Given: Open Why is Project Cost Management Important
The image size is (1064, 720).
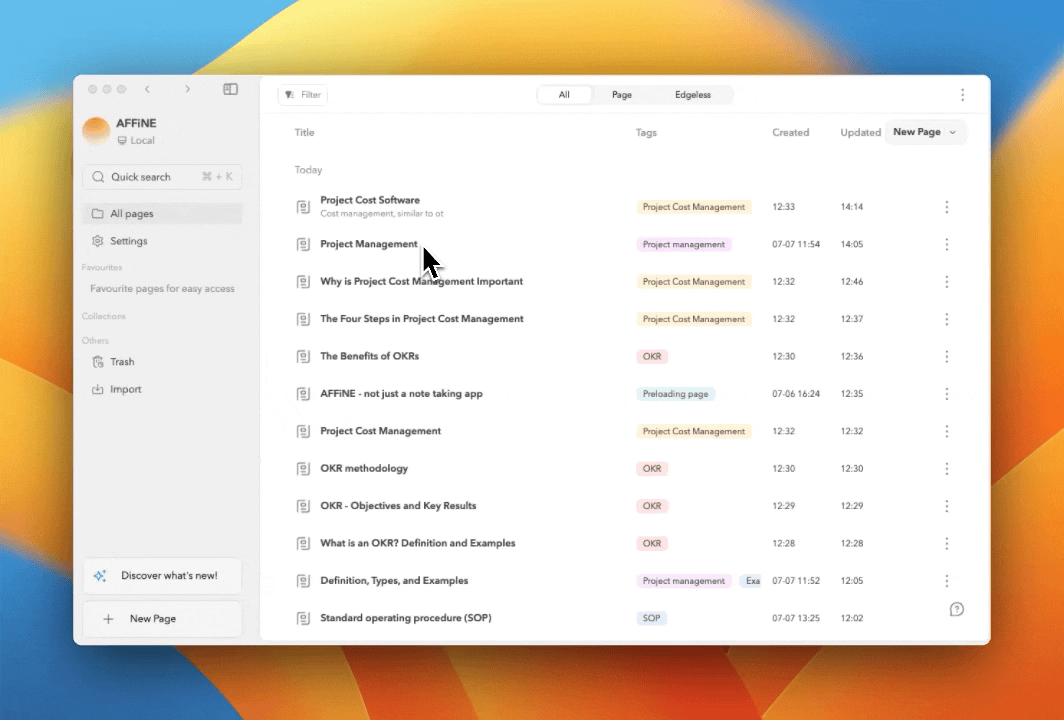Looking at the screenshot, I should click(421, 282).
